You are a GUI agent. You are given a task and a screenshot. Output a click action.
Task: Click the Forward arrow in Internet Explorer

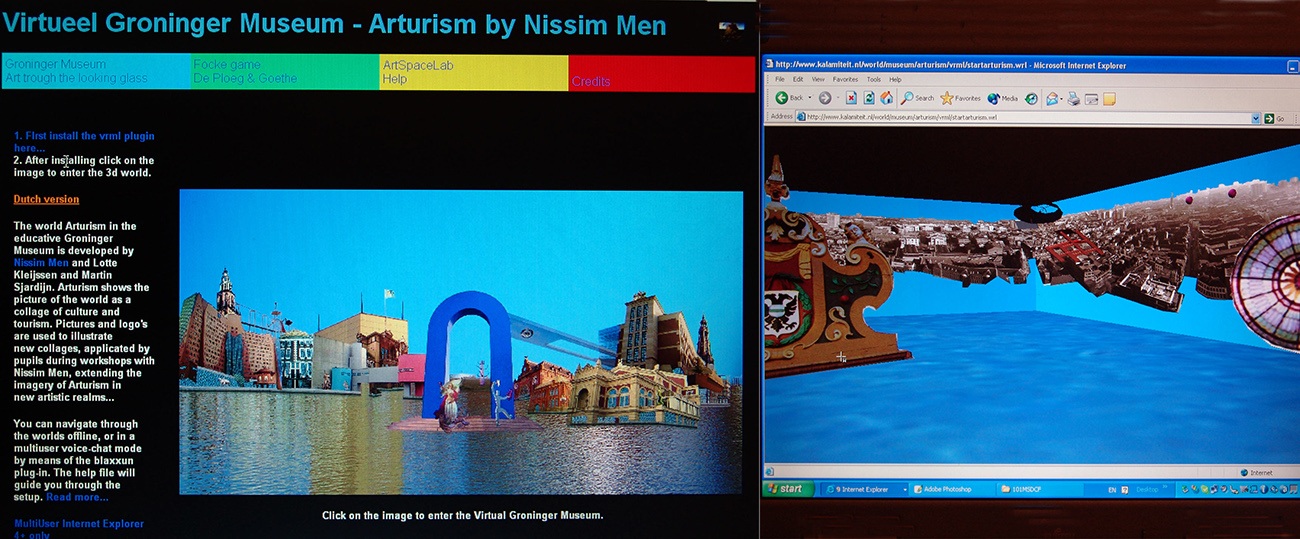click(x=824, y=98)
